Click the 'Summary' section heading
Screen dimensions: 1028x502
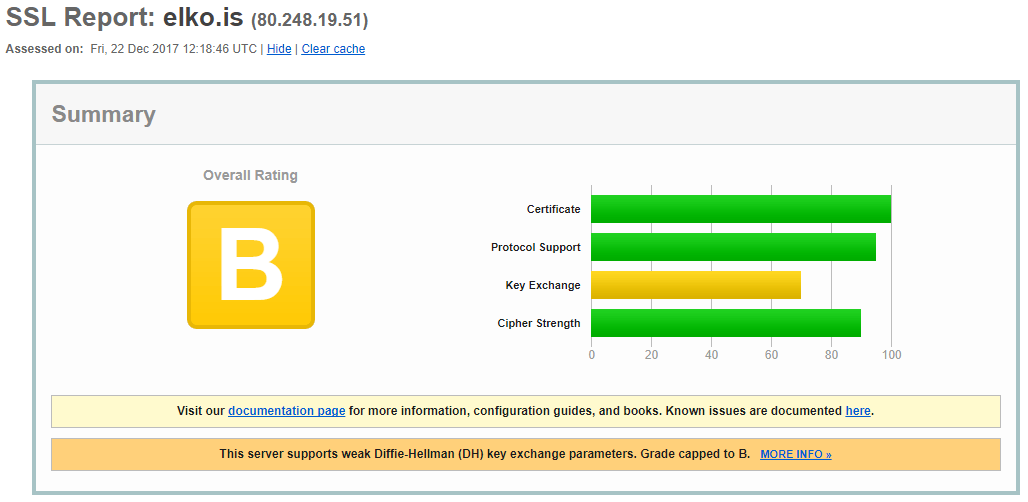click(104, 114)
